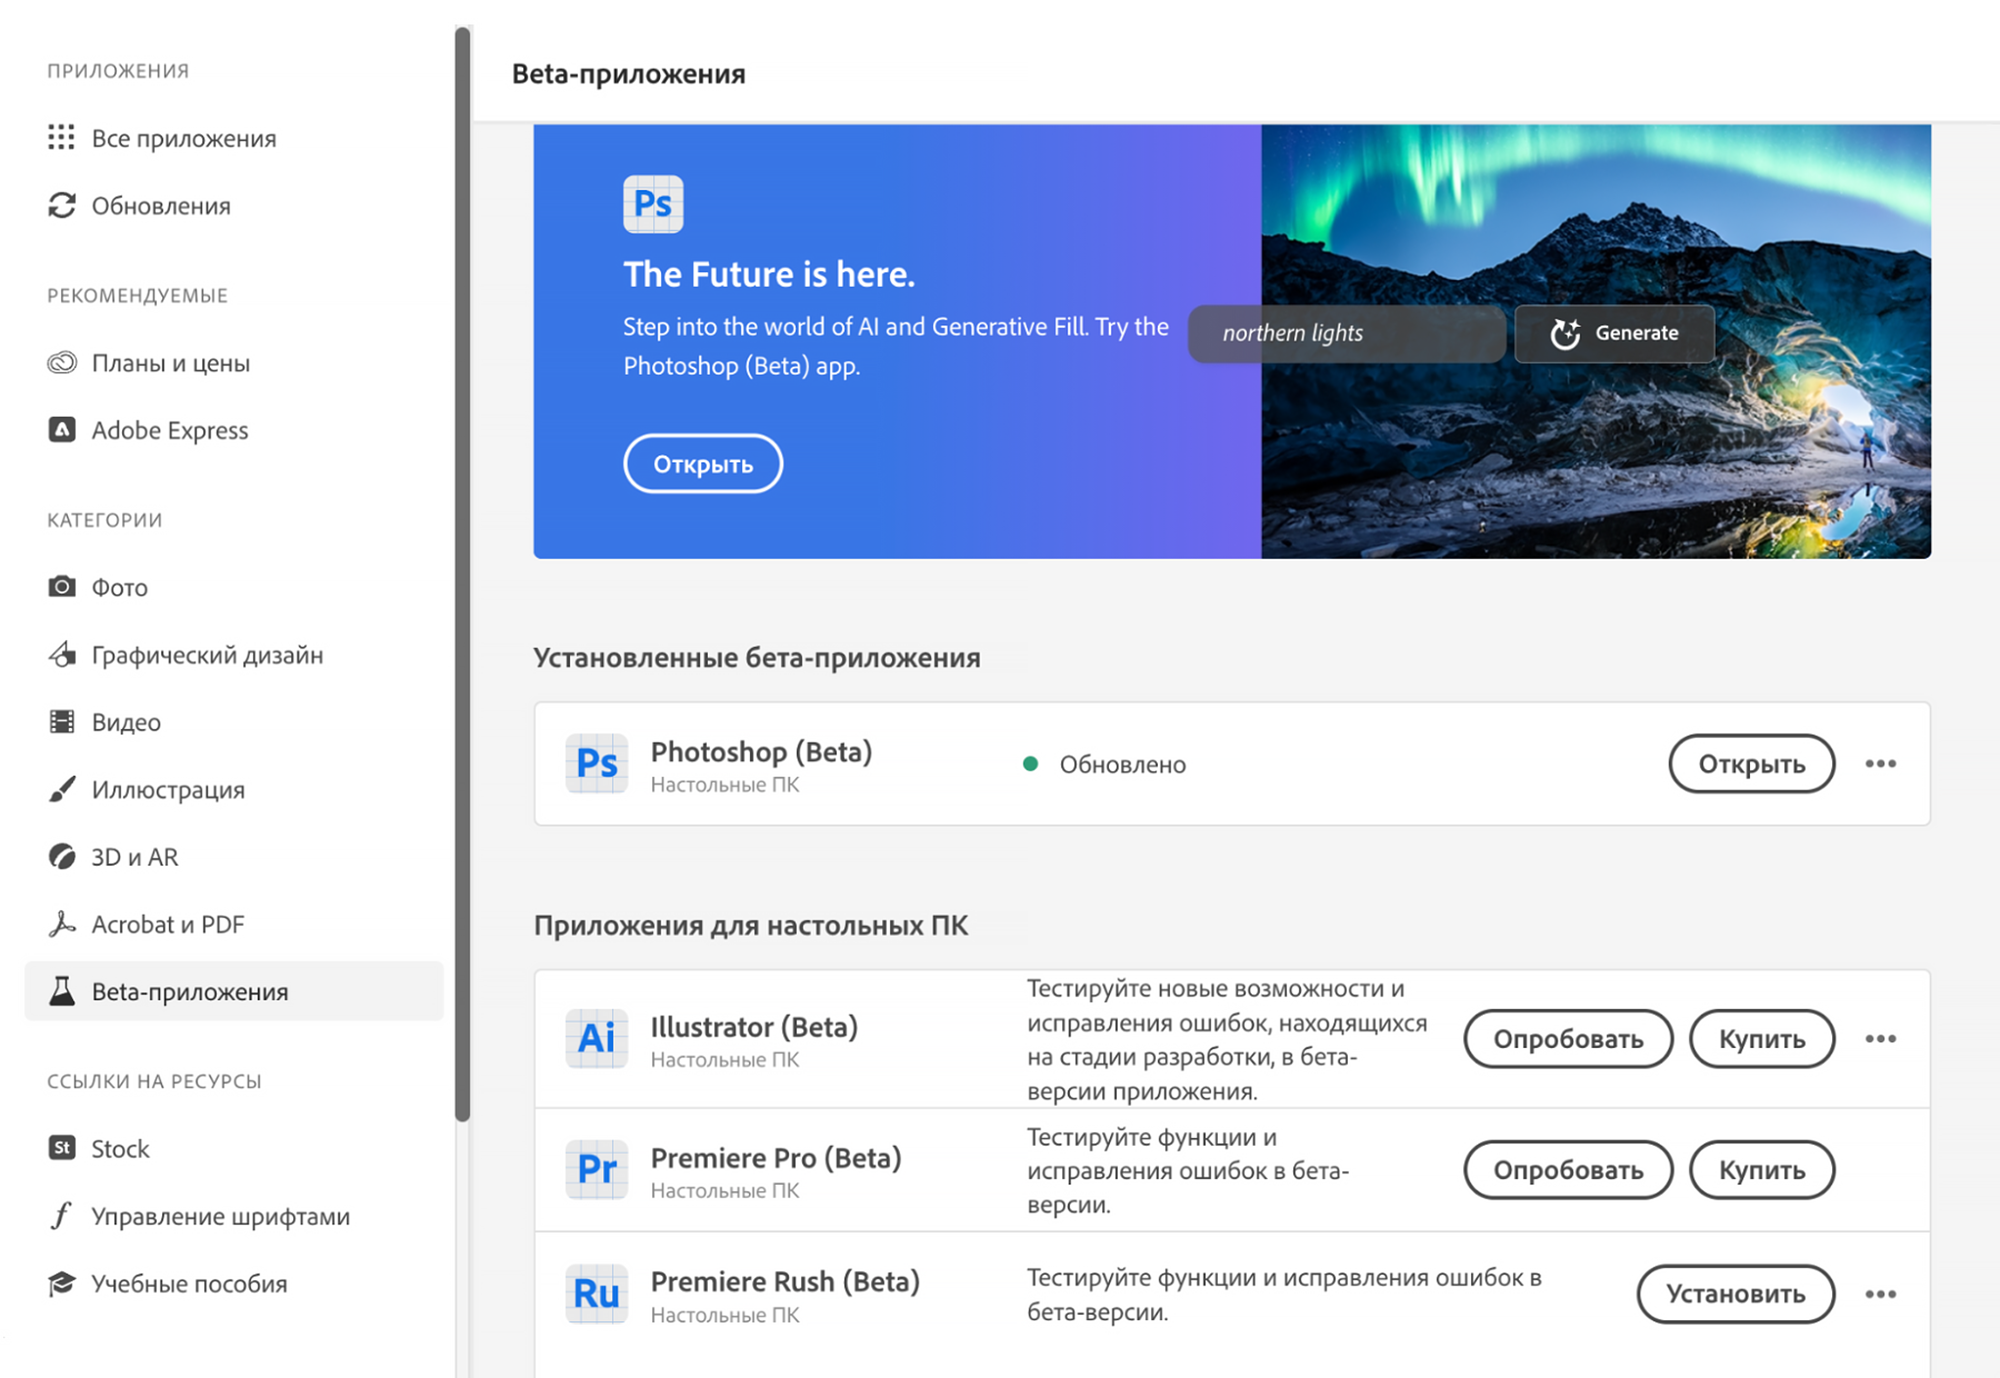Click the northern lights prompt field
The image size is (2000, 1378).
click(x=1346, y=333)
